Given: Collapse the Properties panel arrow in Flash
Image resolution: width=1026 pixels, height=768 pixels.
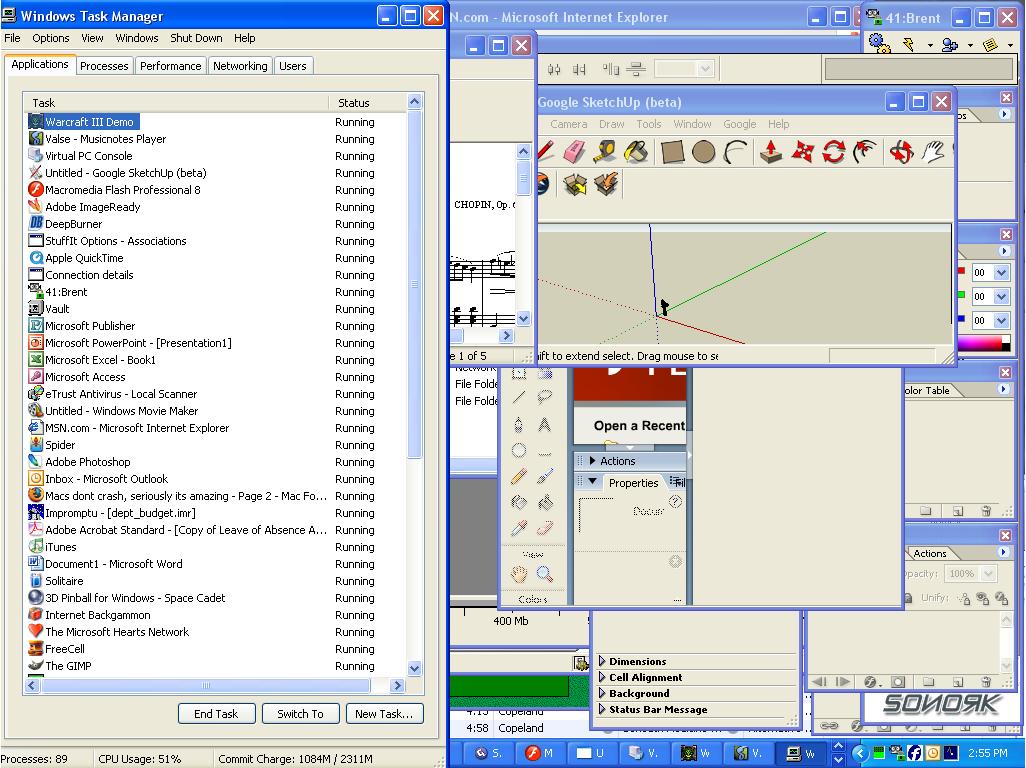Looking at the screenshot, I should 593,481.
